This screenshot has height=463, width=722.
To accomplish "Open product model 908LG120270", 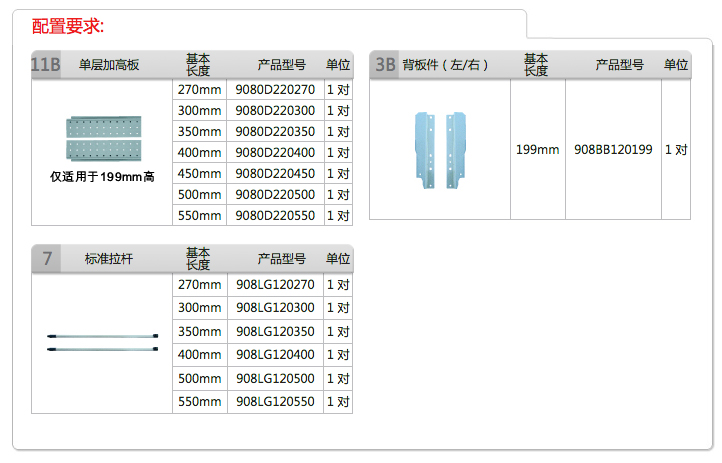I will pyautogui.click(x=275, y=284).
